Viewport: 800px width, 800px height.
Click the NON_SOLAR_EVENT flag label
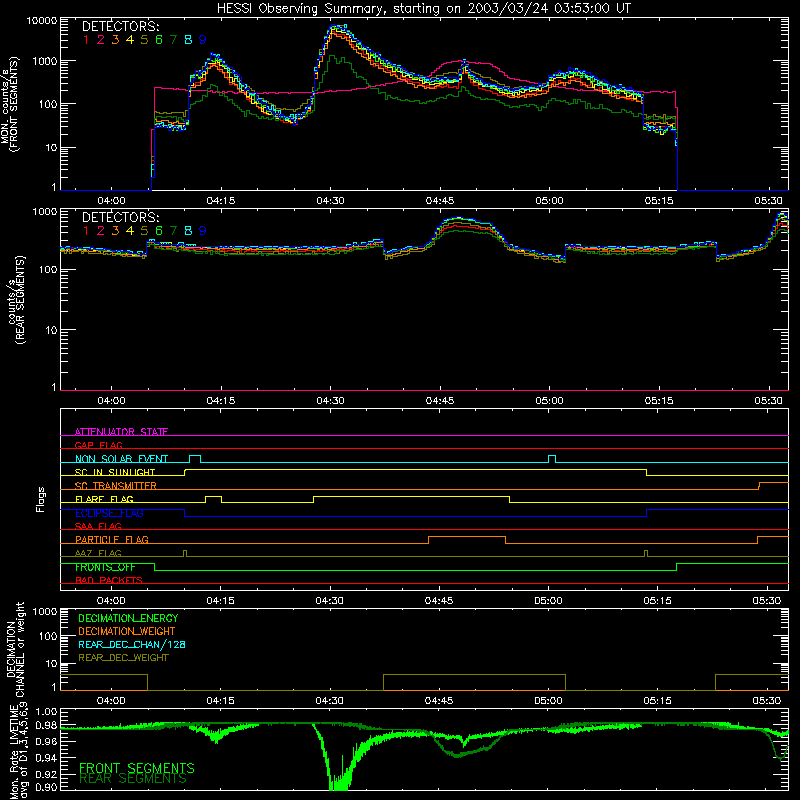121,459
